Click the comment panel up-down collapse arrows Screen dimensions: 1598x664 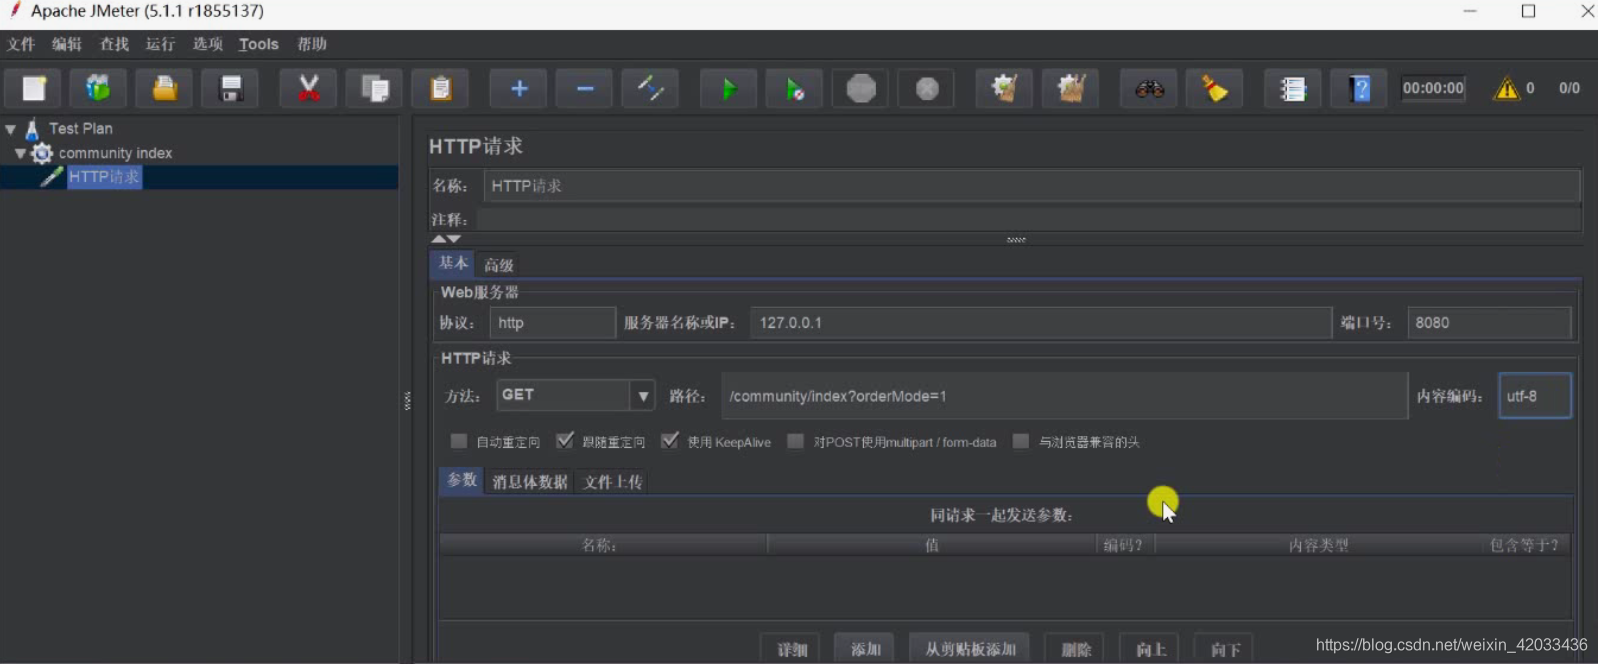pyautogui.click(x=446, y=239)
